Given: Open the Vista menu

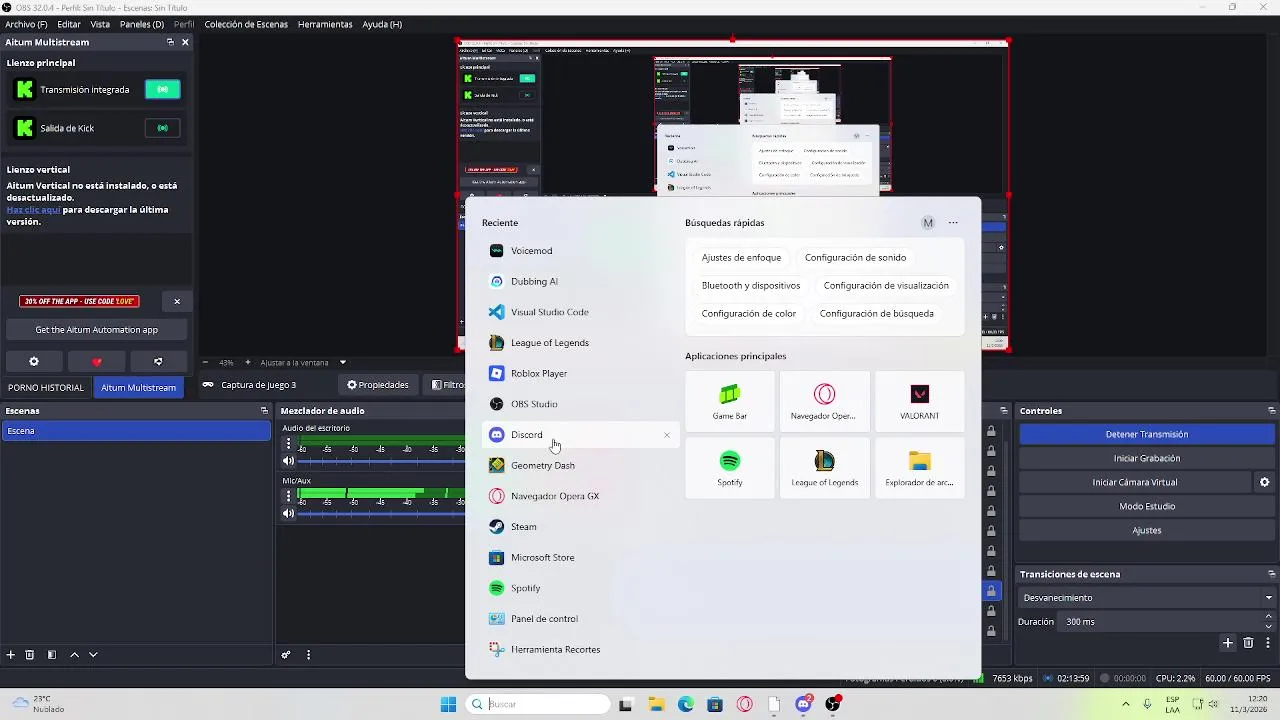Looking at the screenshot, I should pyautogui.click(x=100, y=24).
